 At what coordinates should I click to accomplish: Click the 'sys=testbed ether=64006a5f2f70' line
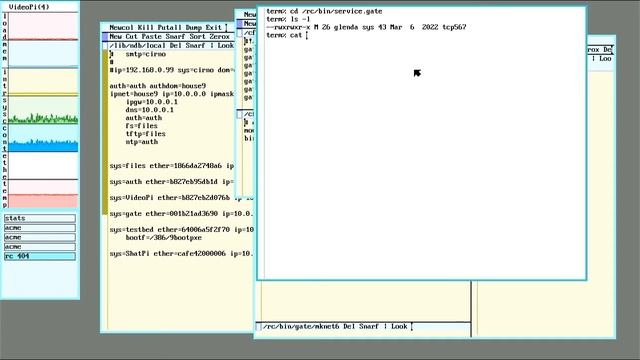tap(182, 229)
